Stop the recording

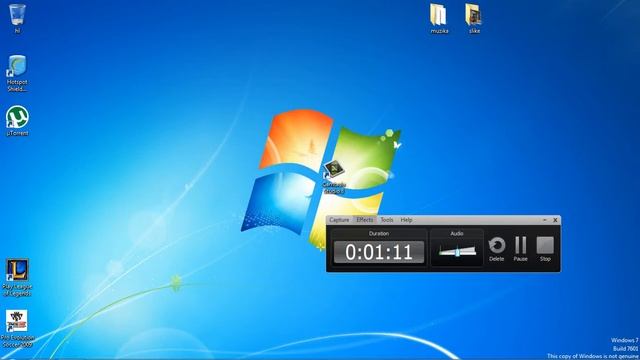545,249
